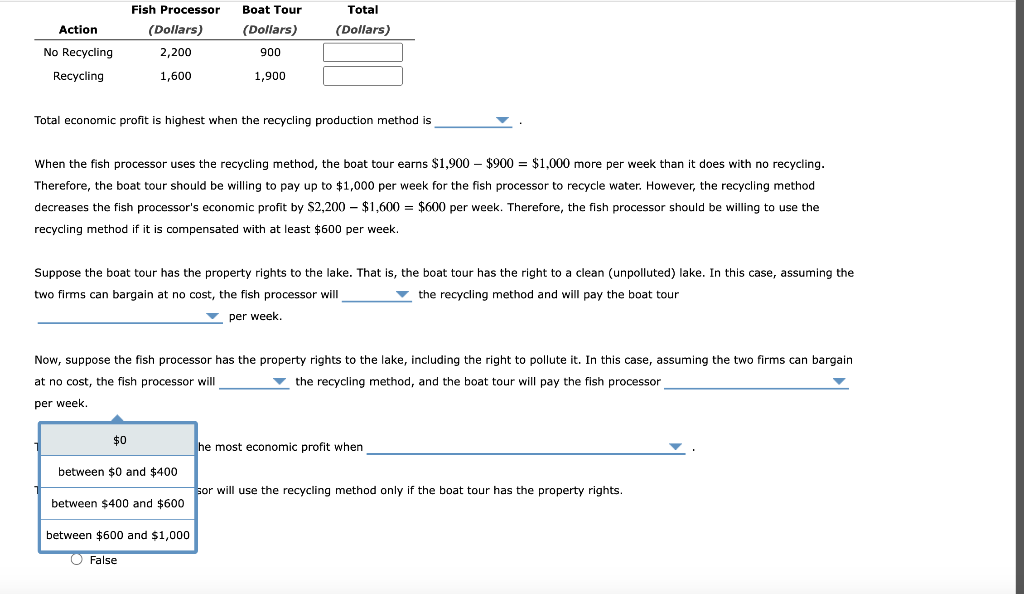The height and width of the screenshot is (594, 1024).
Task: Click the far-right arrow on the fish processor payment blank
Action: pyautogui.click(x=840, y=381)
